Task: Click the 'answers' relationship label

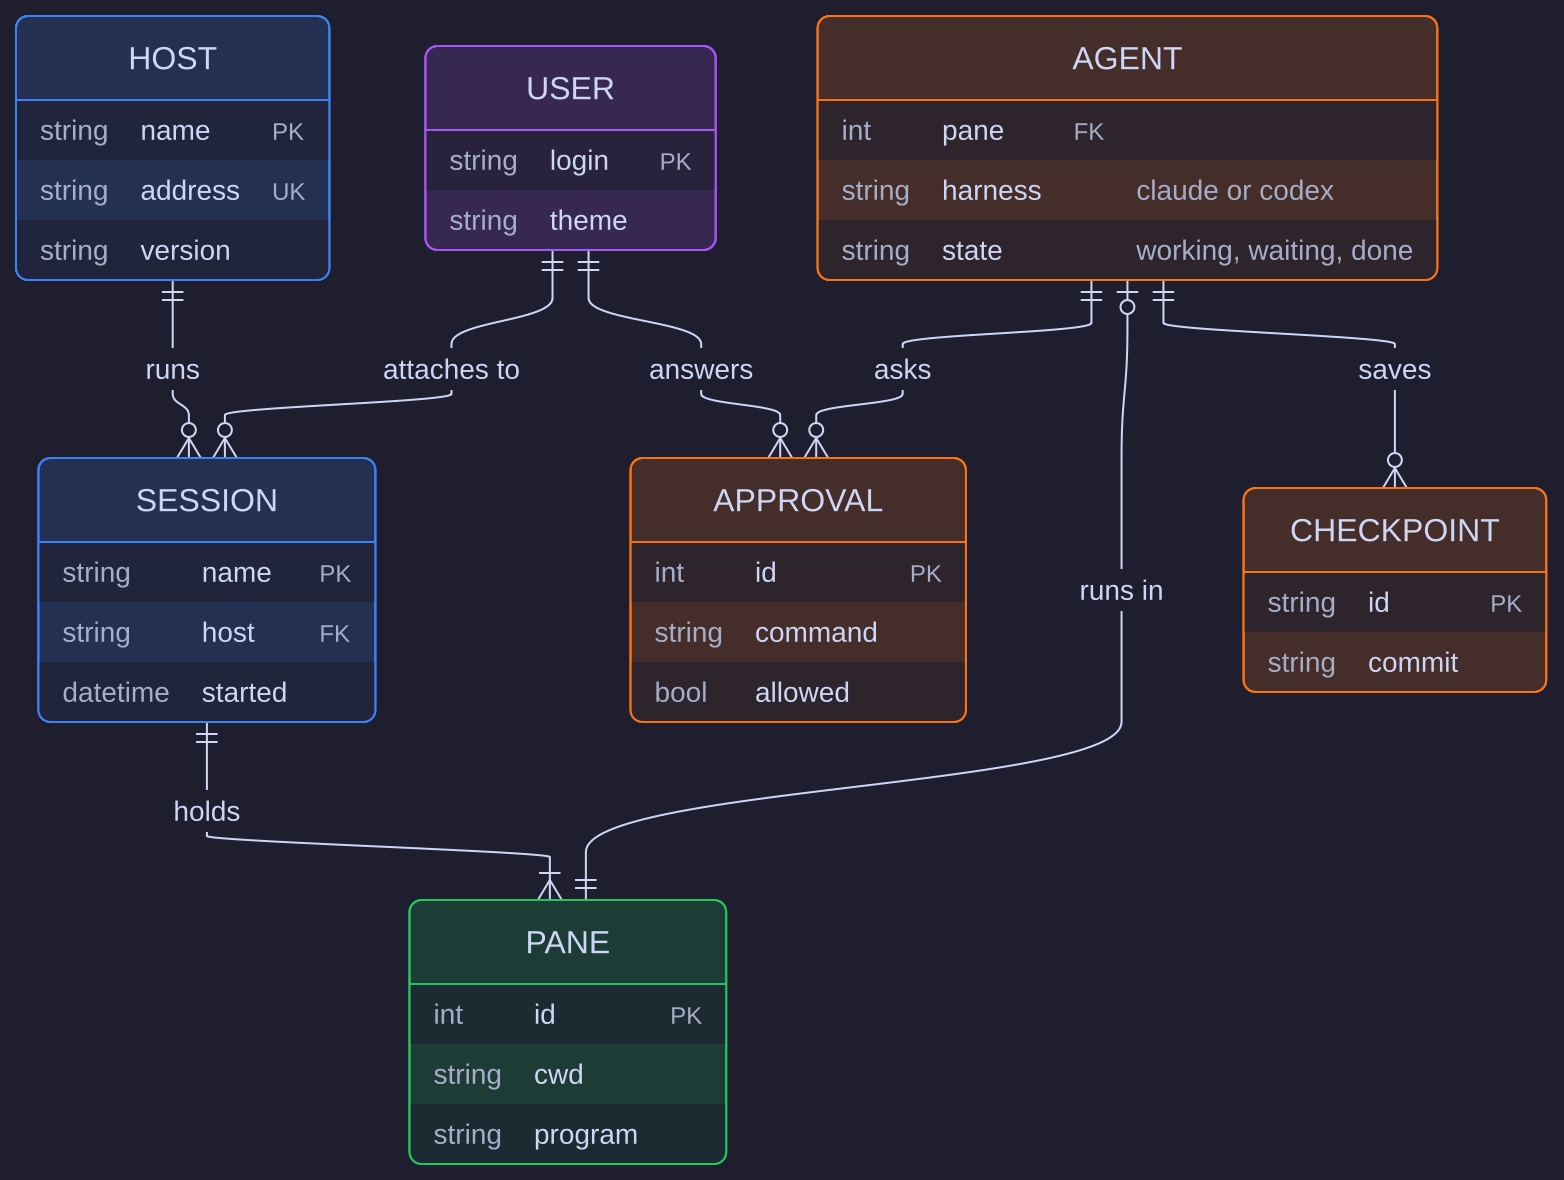Action: (701, 370)
